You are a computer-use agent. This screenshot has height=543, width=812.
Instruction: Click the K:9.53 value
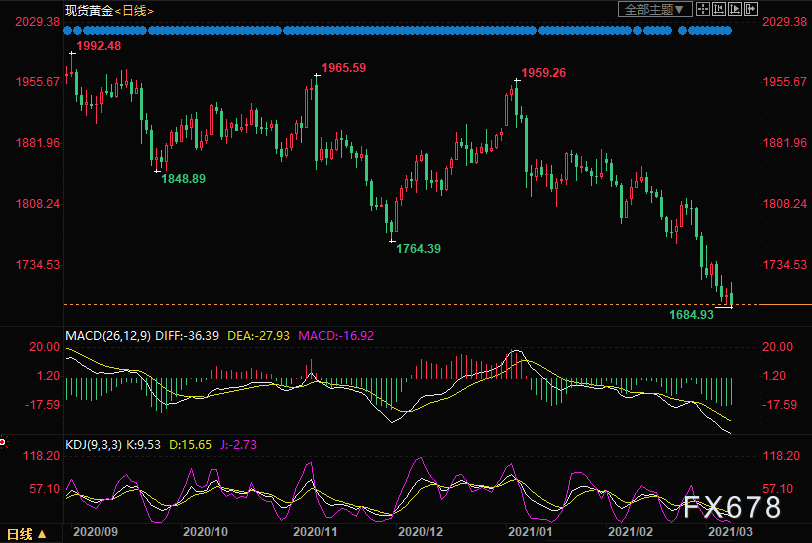click(143, 445)
